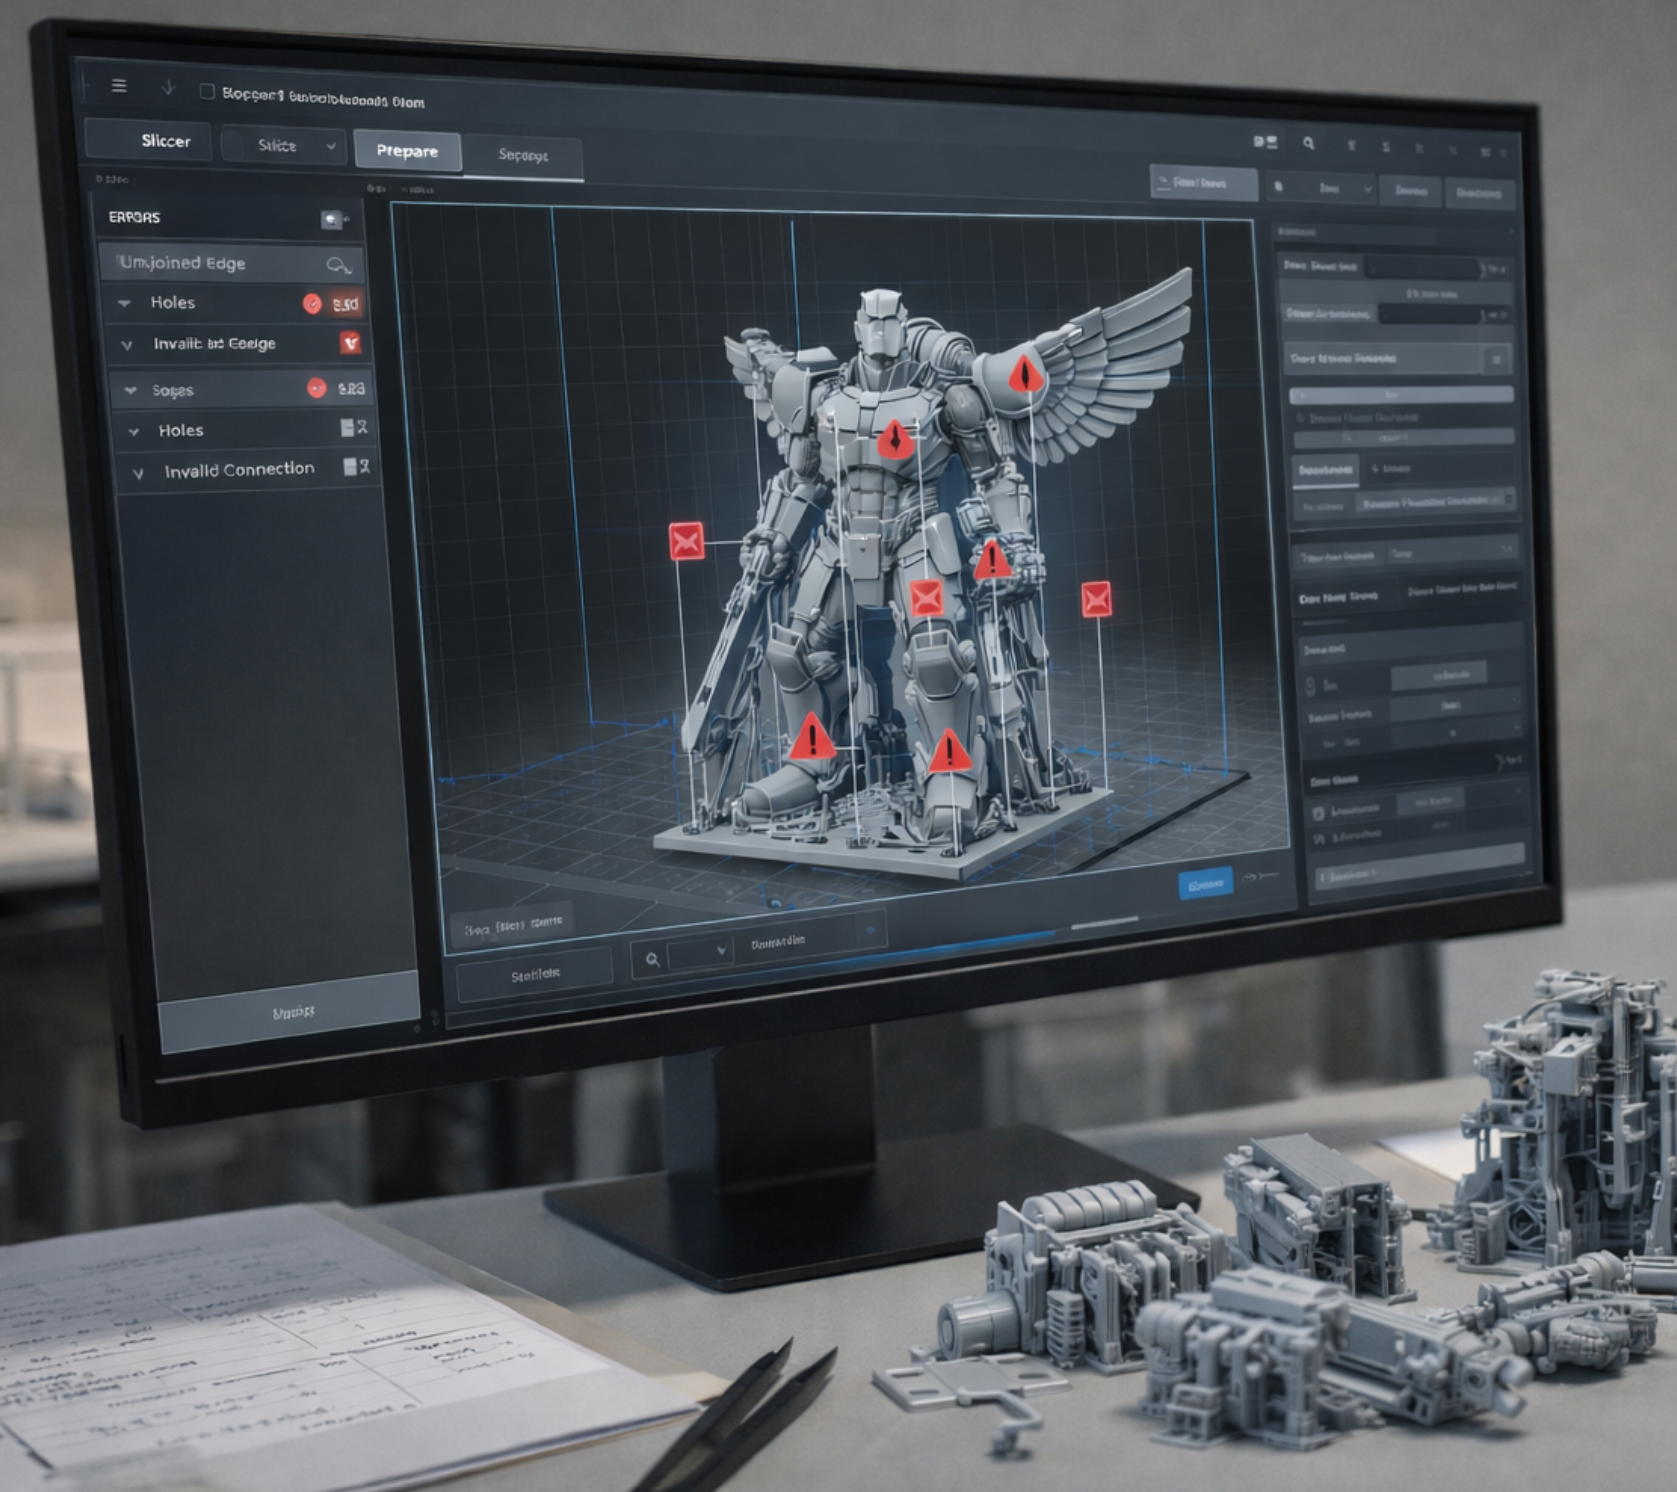The width and height of the screenshot is (1677, 1492).
Task: Toggle the red circle indicator on first Holes row
Action: tap(312, 304)
